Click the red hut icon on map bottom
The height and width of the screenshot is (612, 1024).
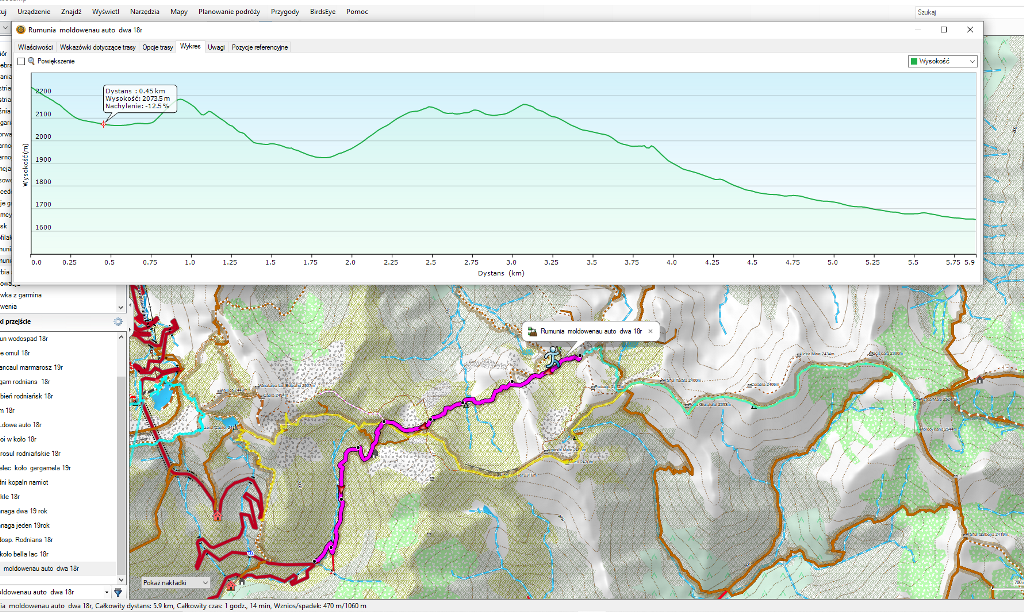point(231,582)
